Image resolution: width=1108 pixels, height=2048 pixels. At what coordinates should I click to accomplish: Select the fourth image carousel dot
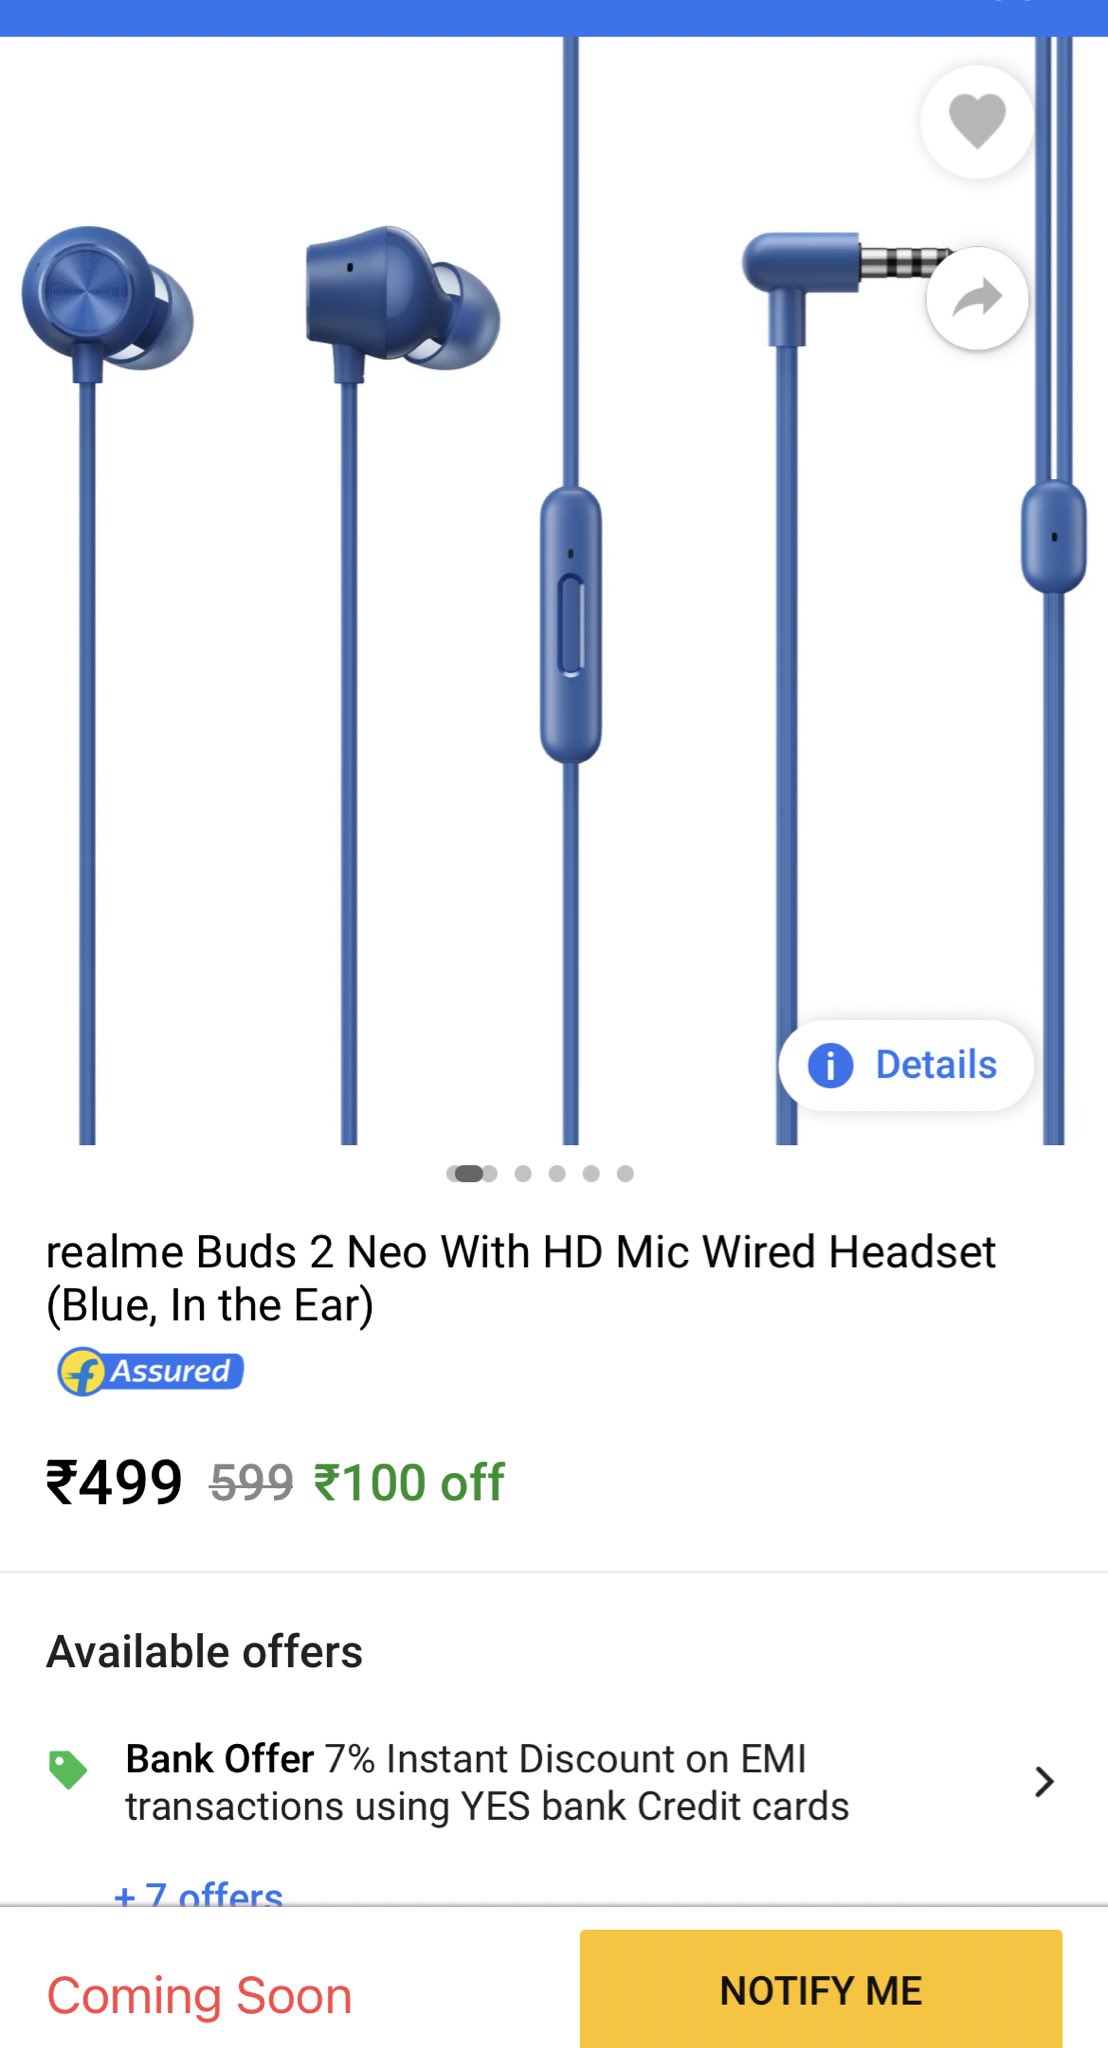pyautogui.click(x=591, y=1173)
